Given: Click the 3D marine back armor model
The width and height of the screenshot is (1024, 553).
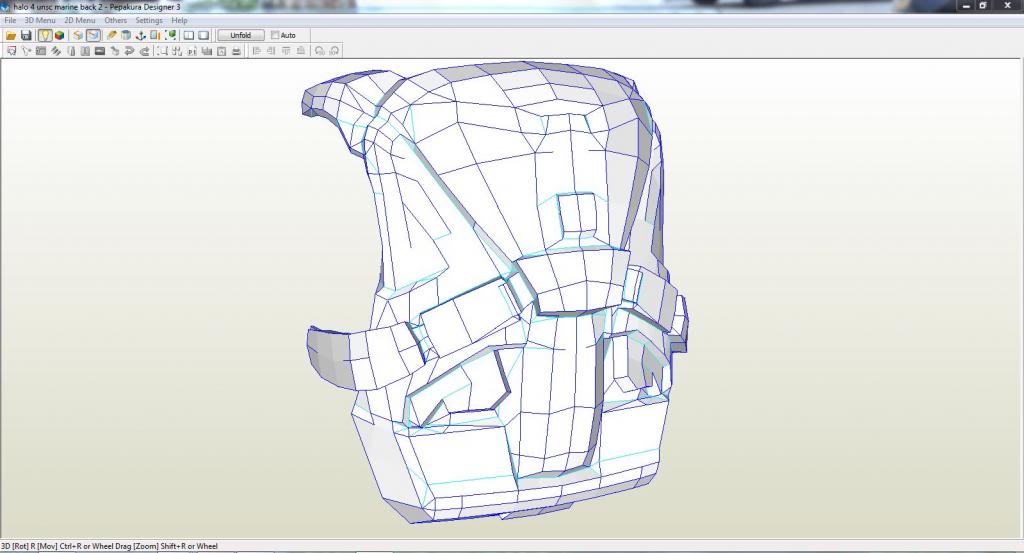Looking at the screenshot, I should [496, 294].
